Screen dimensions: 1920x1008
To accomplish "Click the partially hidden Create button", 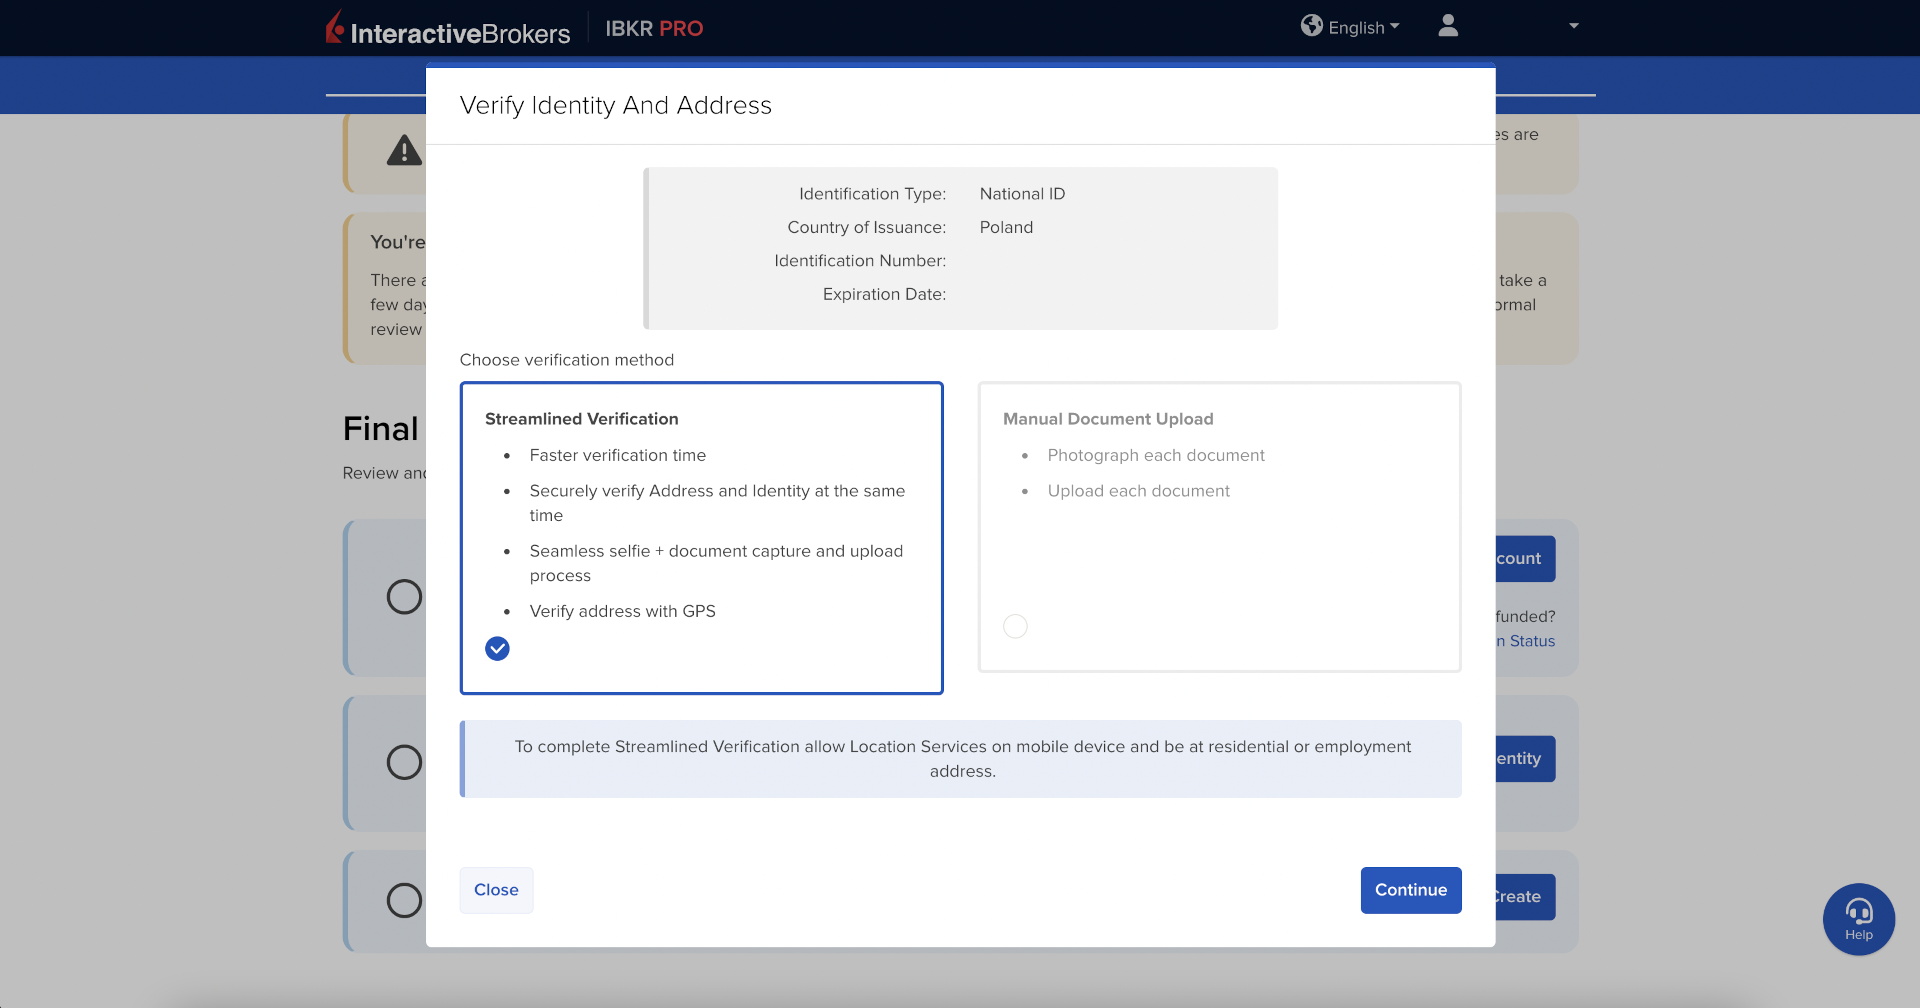I will [x=1524, y=897].
